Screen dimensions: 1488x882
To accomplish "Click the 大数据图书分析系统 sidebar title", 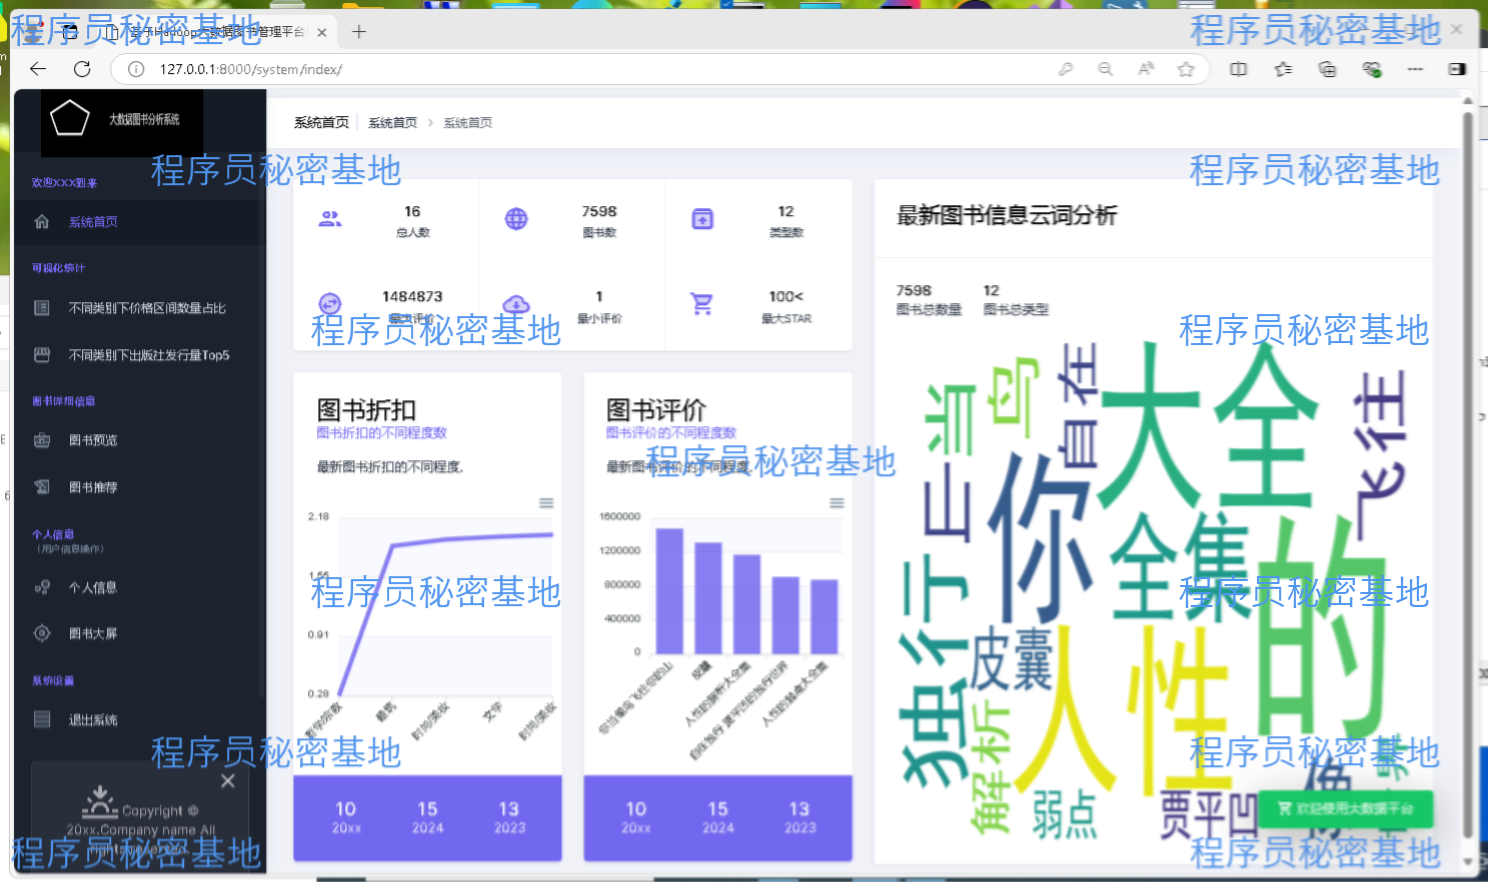I will [x=144, y=119].
